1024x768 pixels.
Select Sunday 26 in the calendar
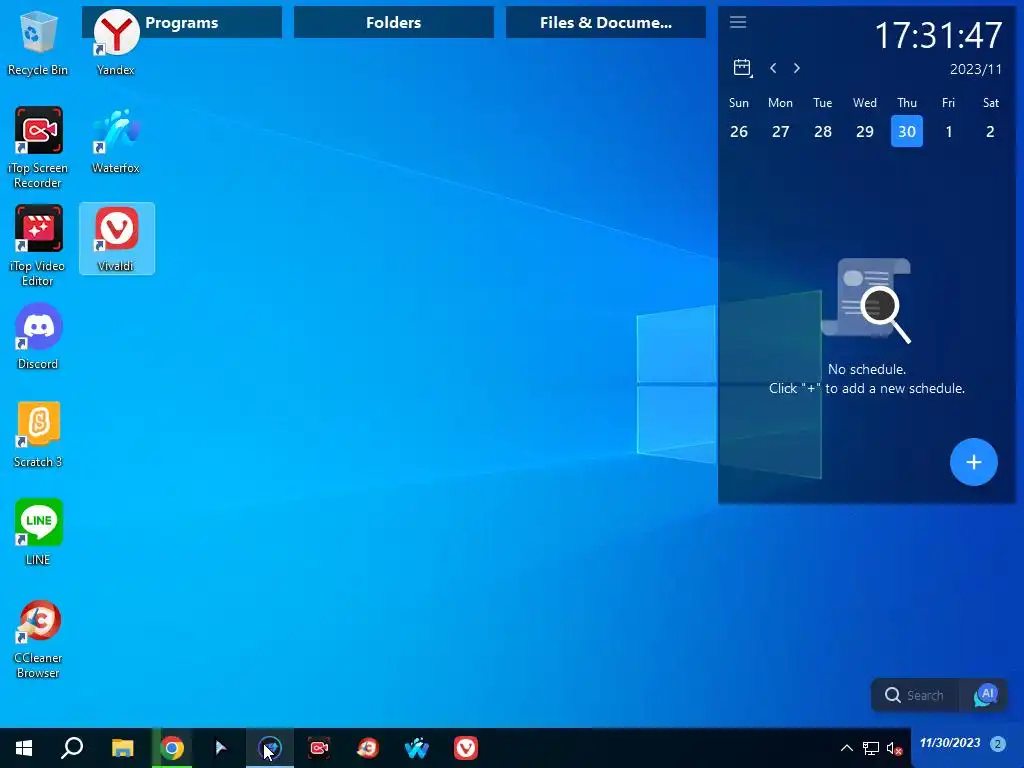coord(739,131)
